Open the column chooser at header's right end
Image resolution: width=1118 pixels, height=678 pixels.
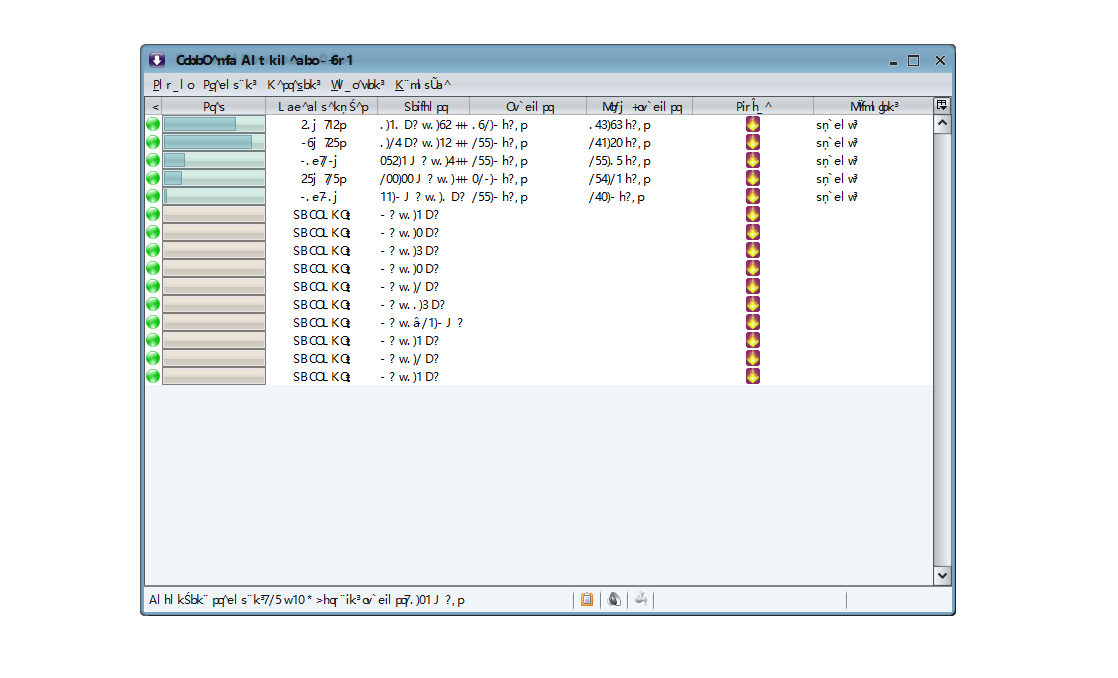[941, 105]
